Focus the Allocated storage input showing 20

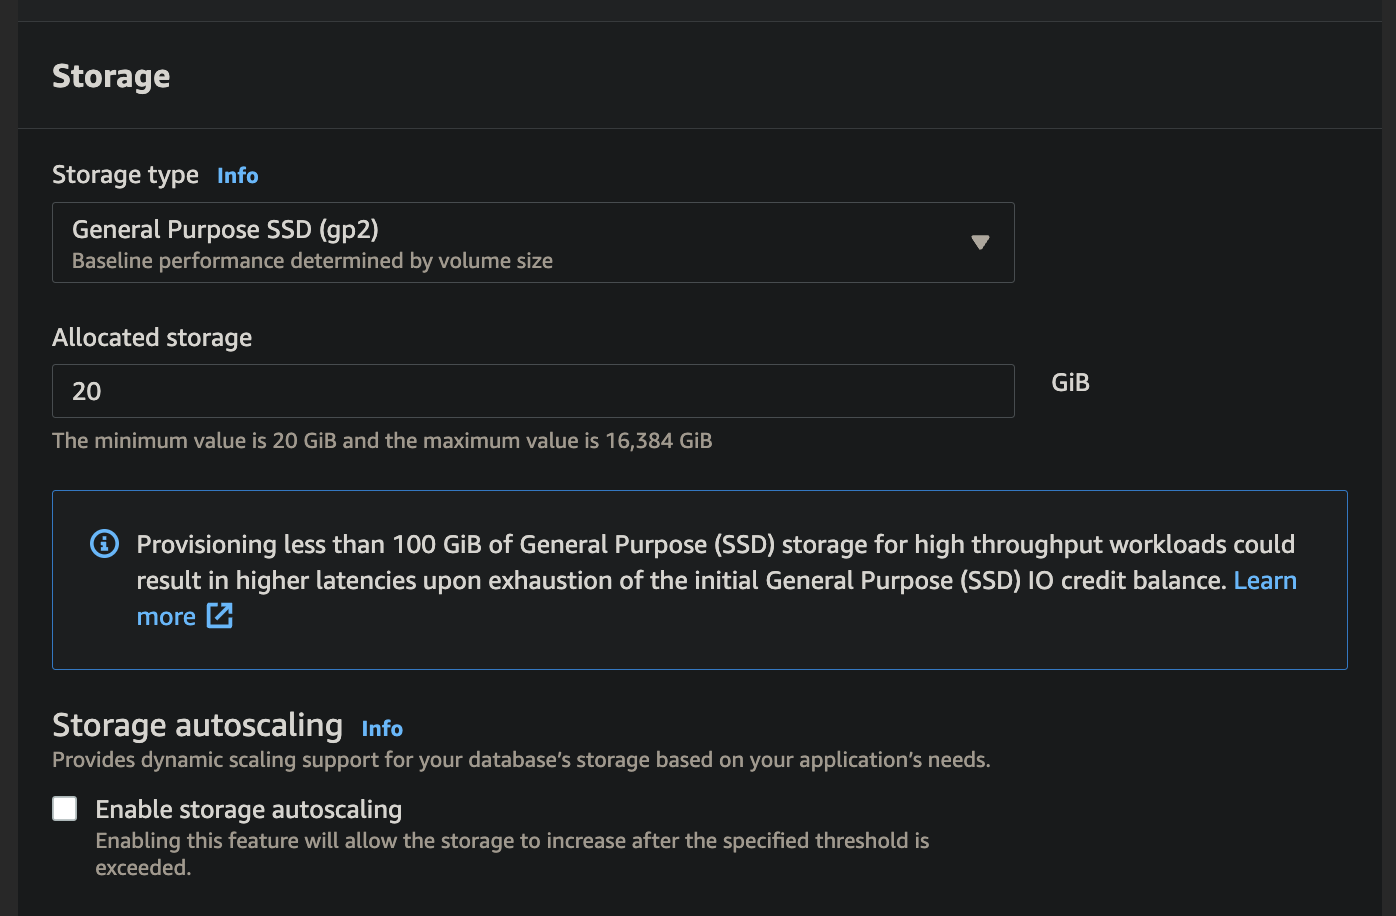(x=533, y=391)
